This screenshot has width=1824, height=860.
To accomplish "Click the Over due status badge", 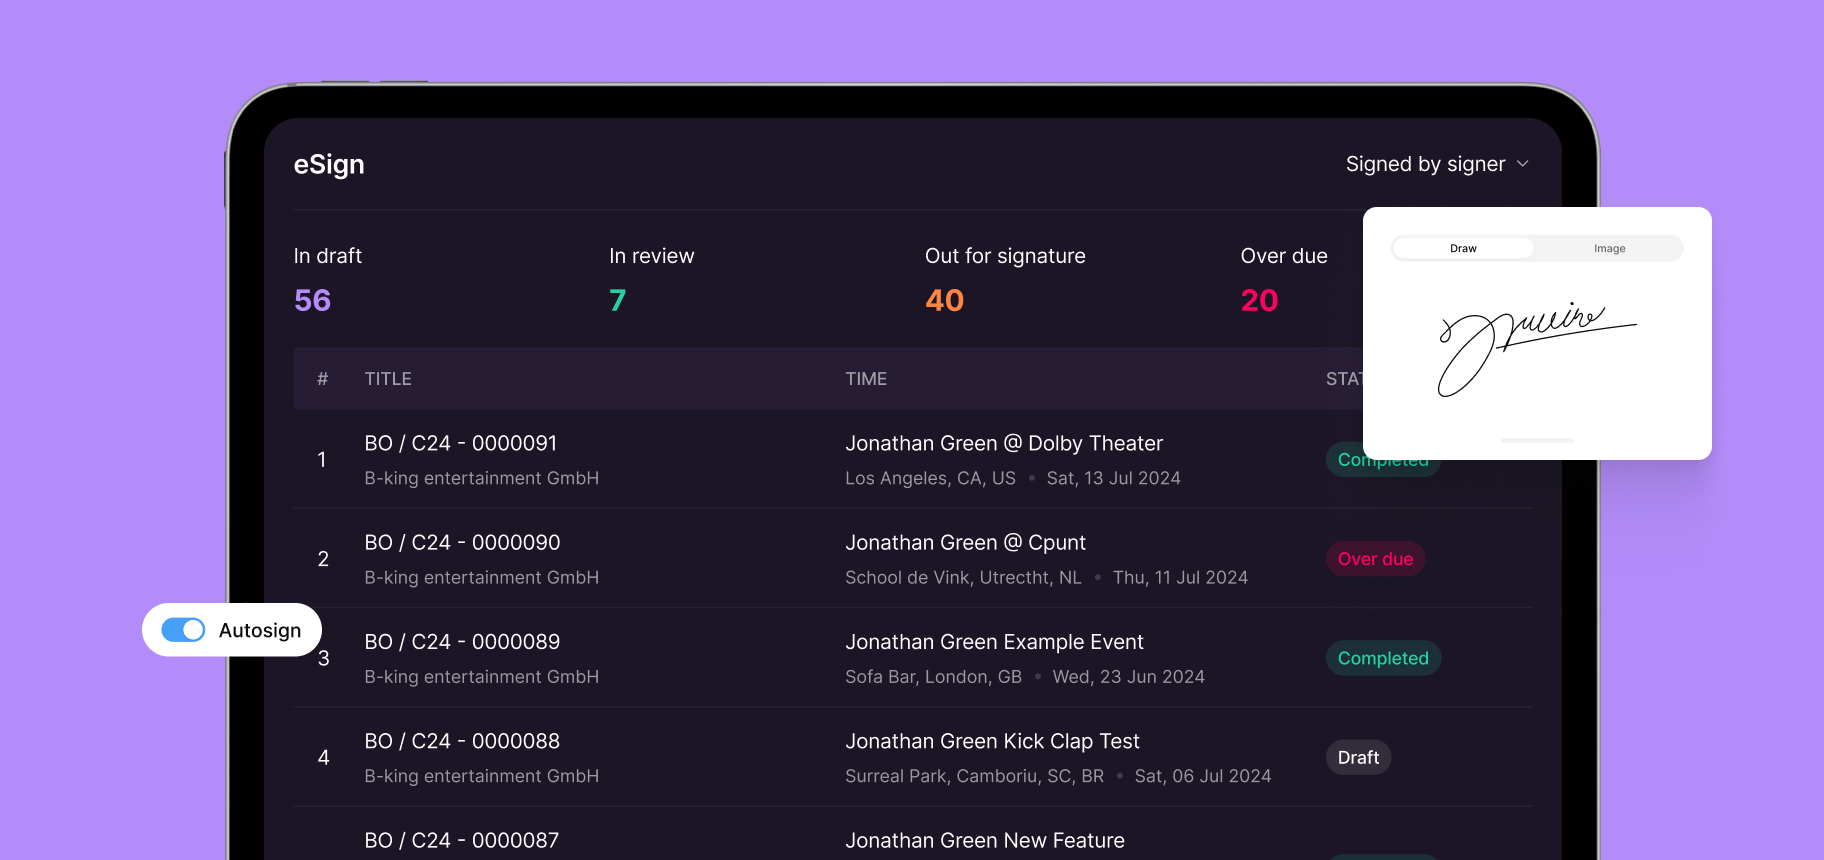I will click(x=1375, y=559).
